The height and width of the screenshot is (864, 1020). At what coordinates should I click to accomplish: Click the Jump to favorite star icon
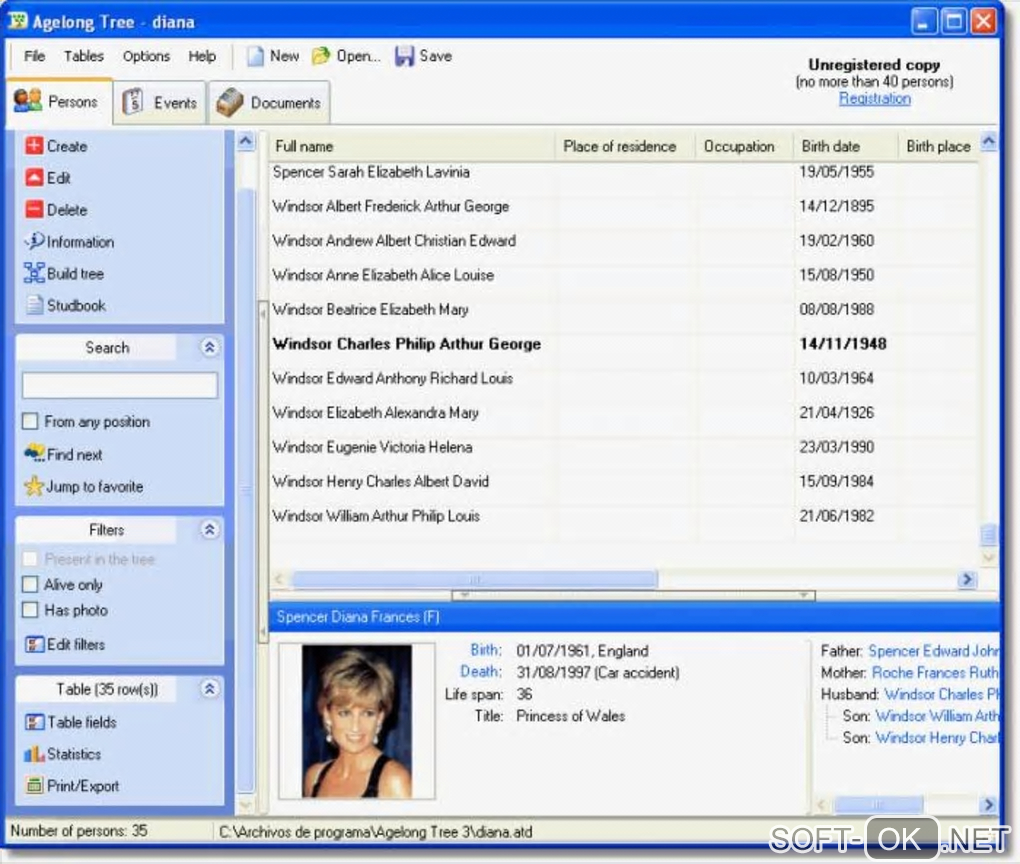[34, 485]
